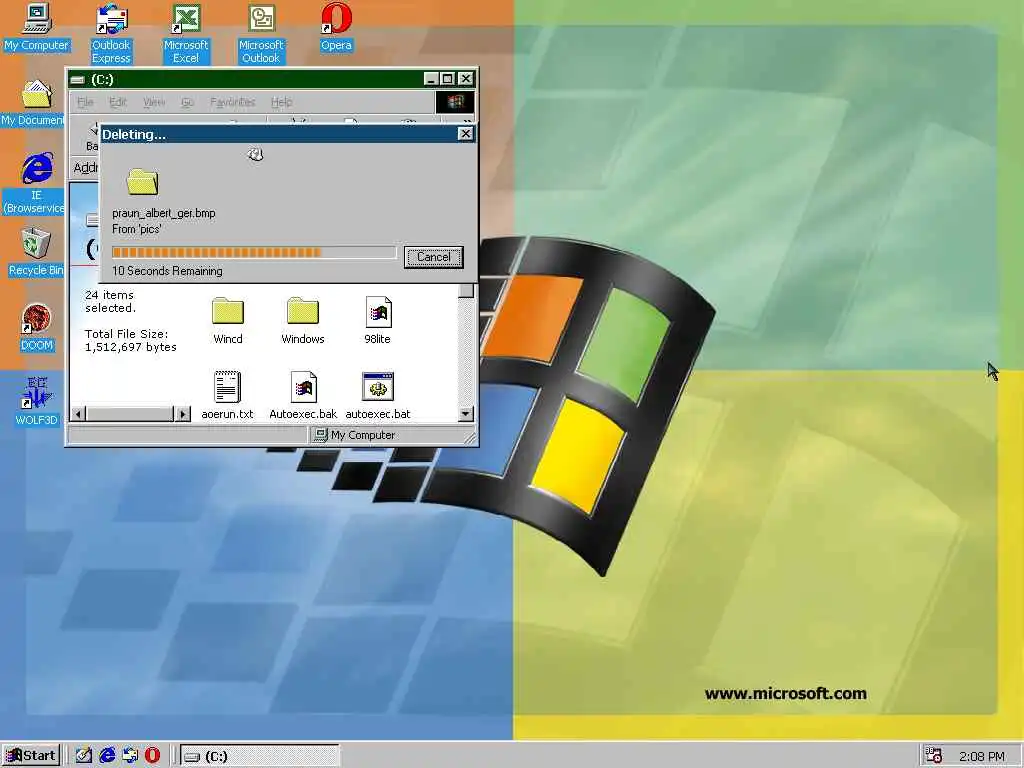Cancel the deleting operation
The height and width of the screenshot is (768, 1024).
tap(434, 257)
